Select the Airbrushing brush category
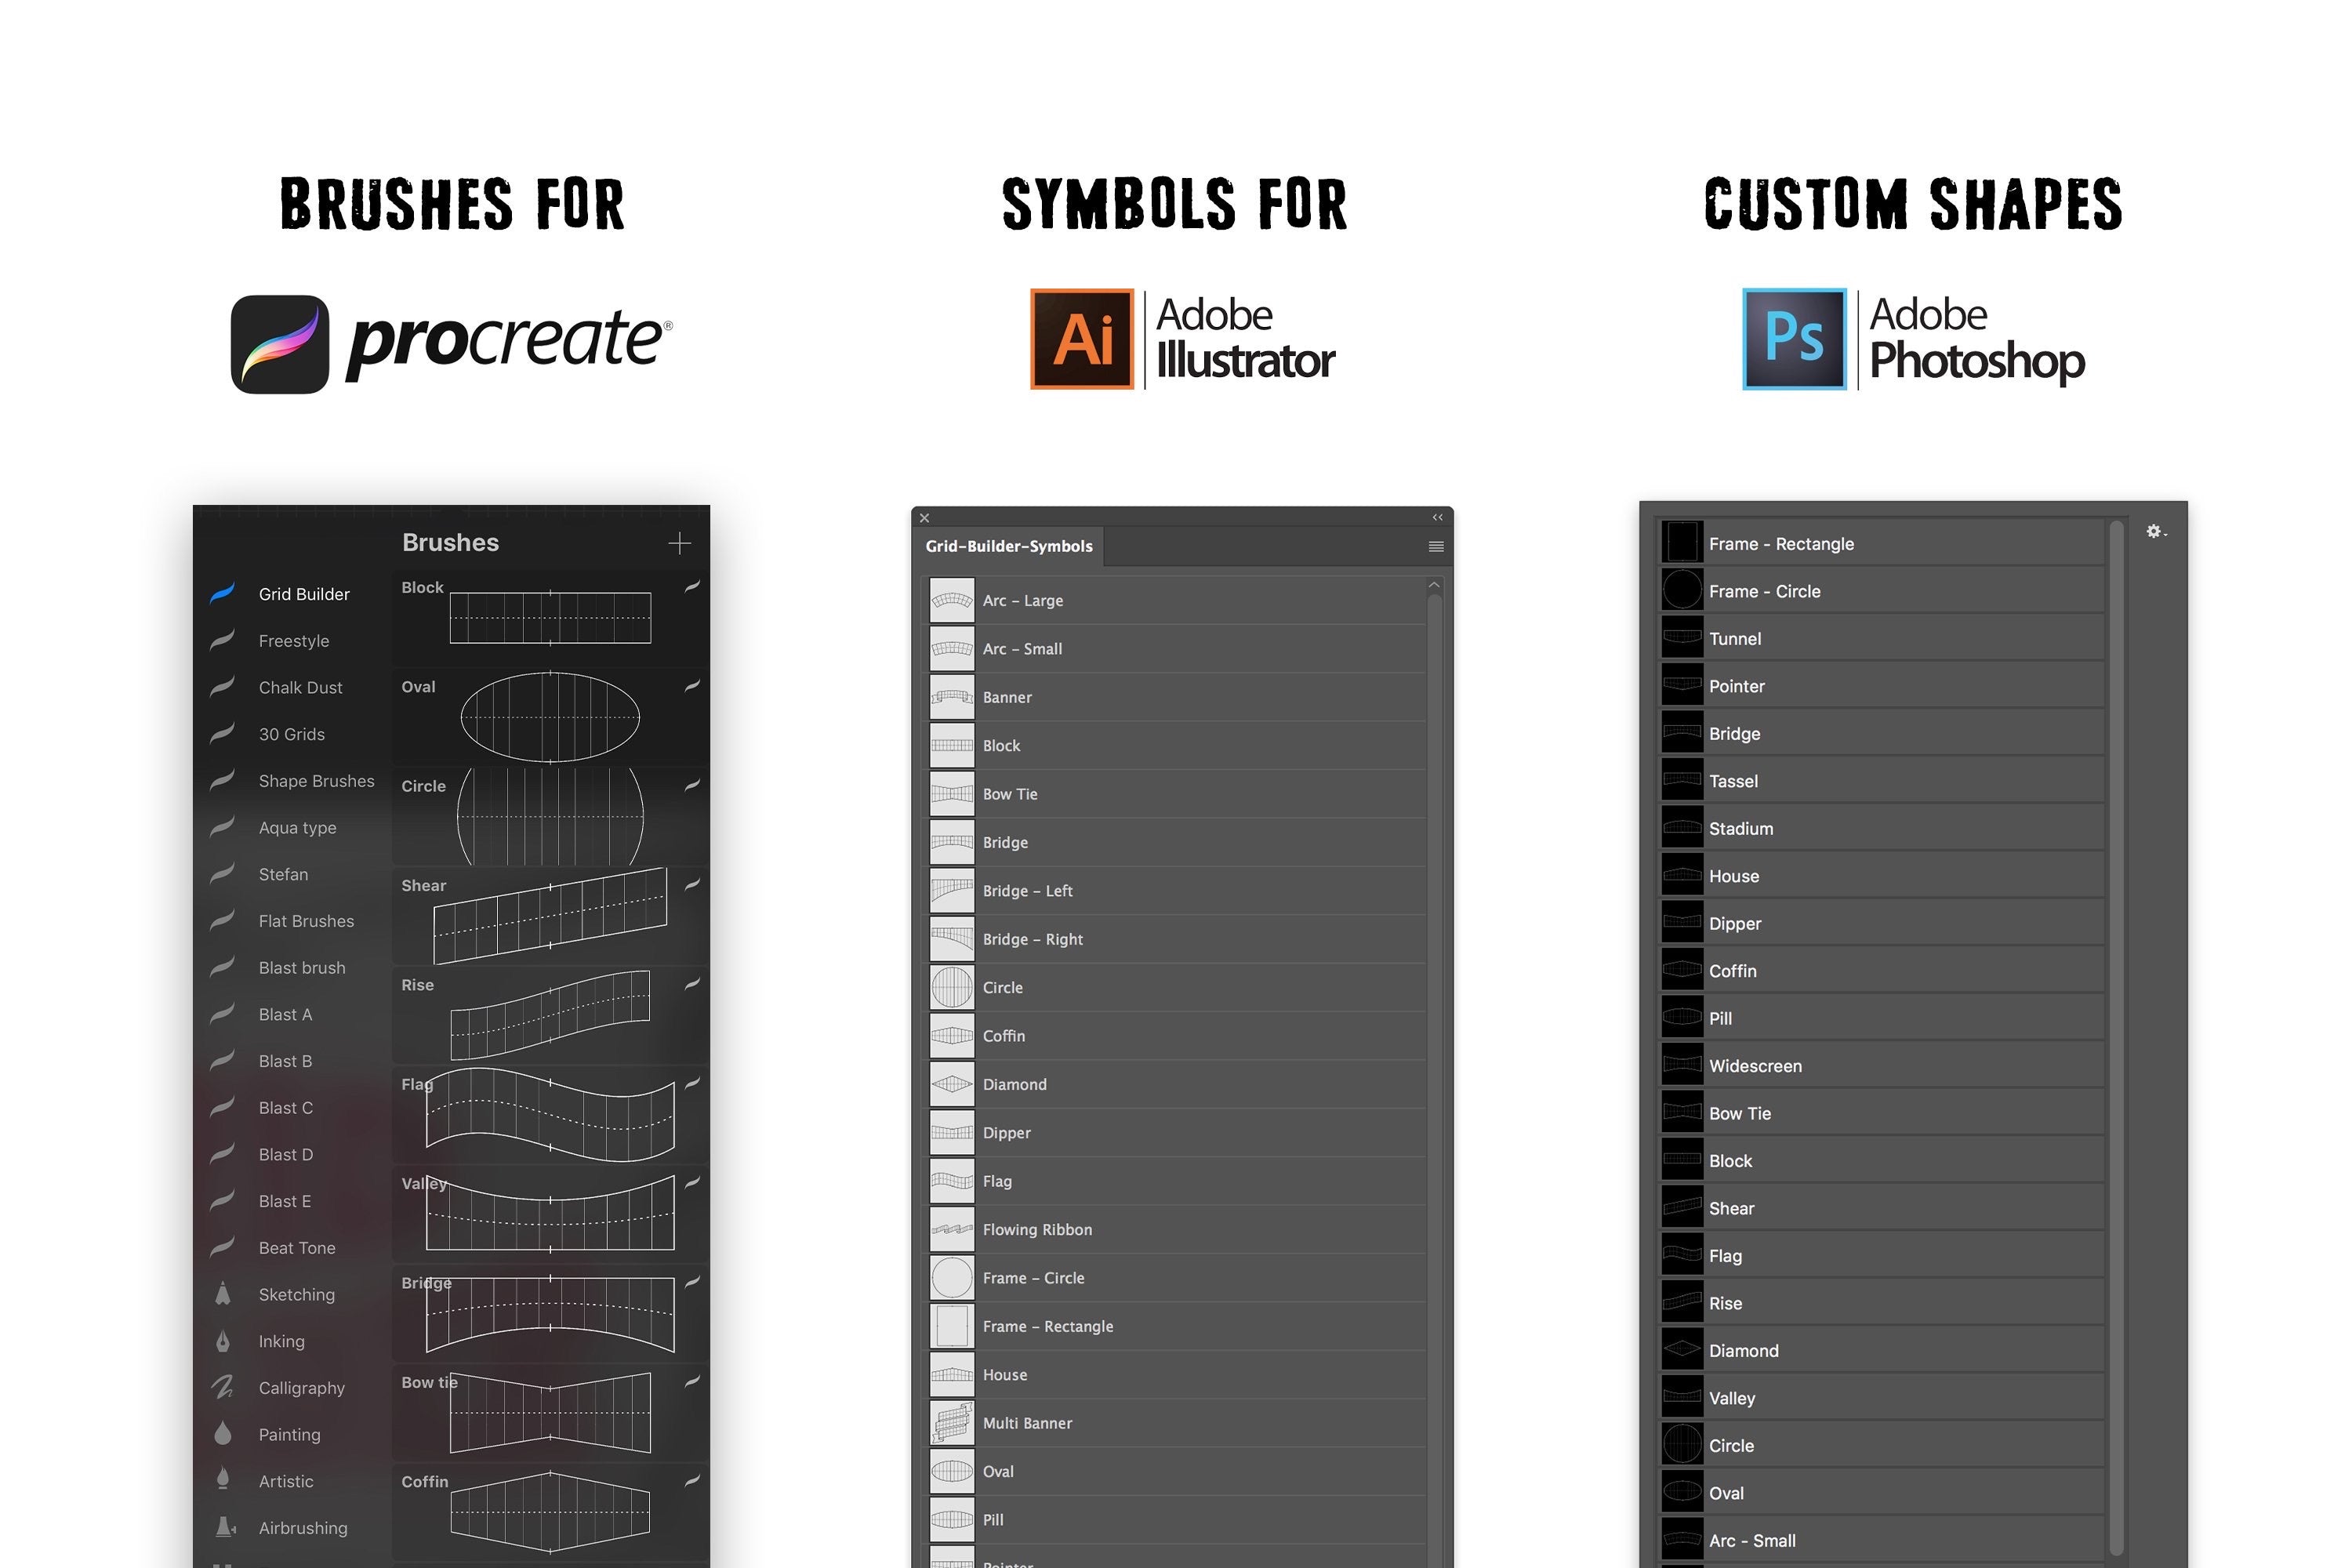 pyautogui.click(x=302, y=1528)
